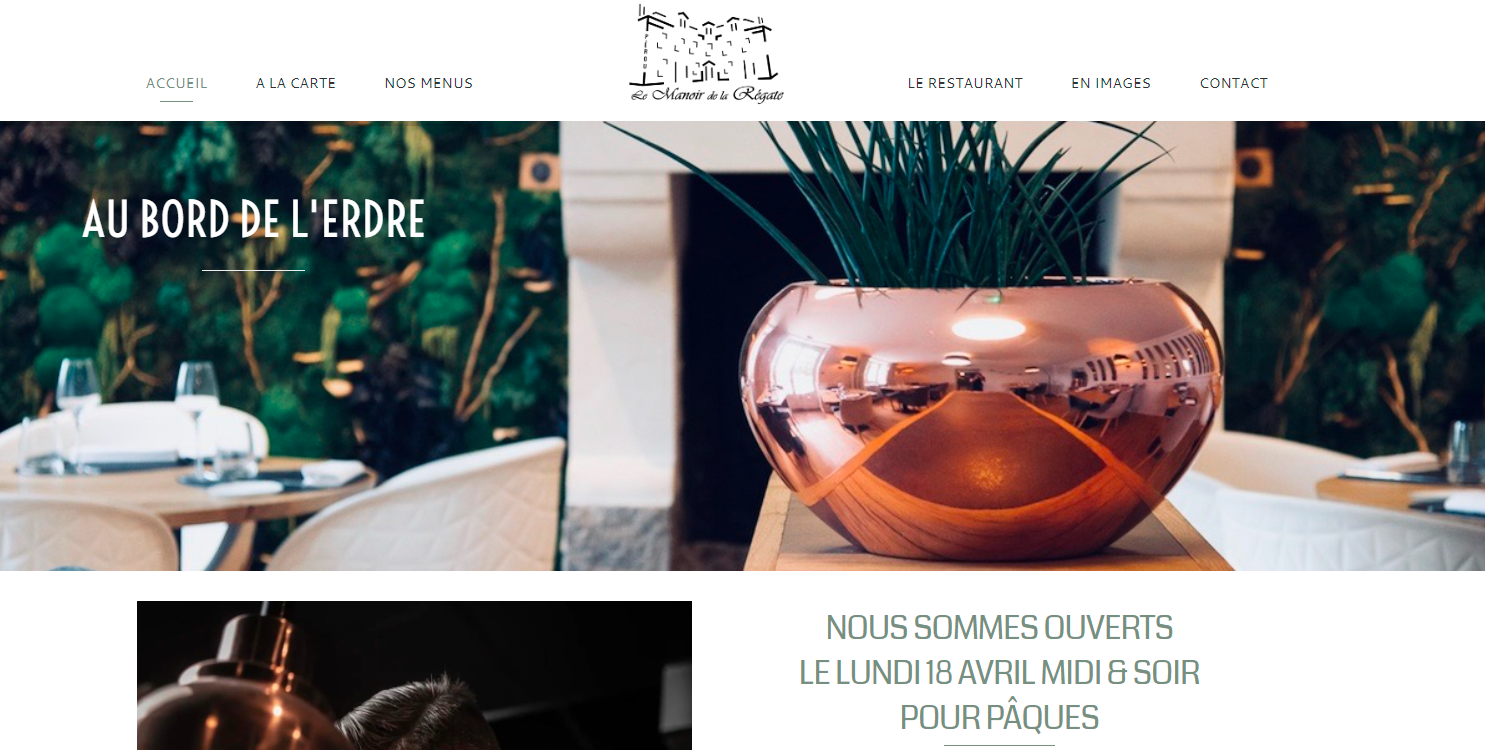Screen dimensions: 1490x750
Task: Click the divider line beneath POUR PÂQUES
Action: 999,745
